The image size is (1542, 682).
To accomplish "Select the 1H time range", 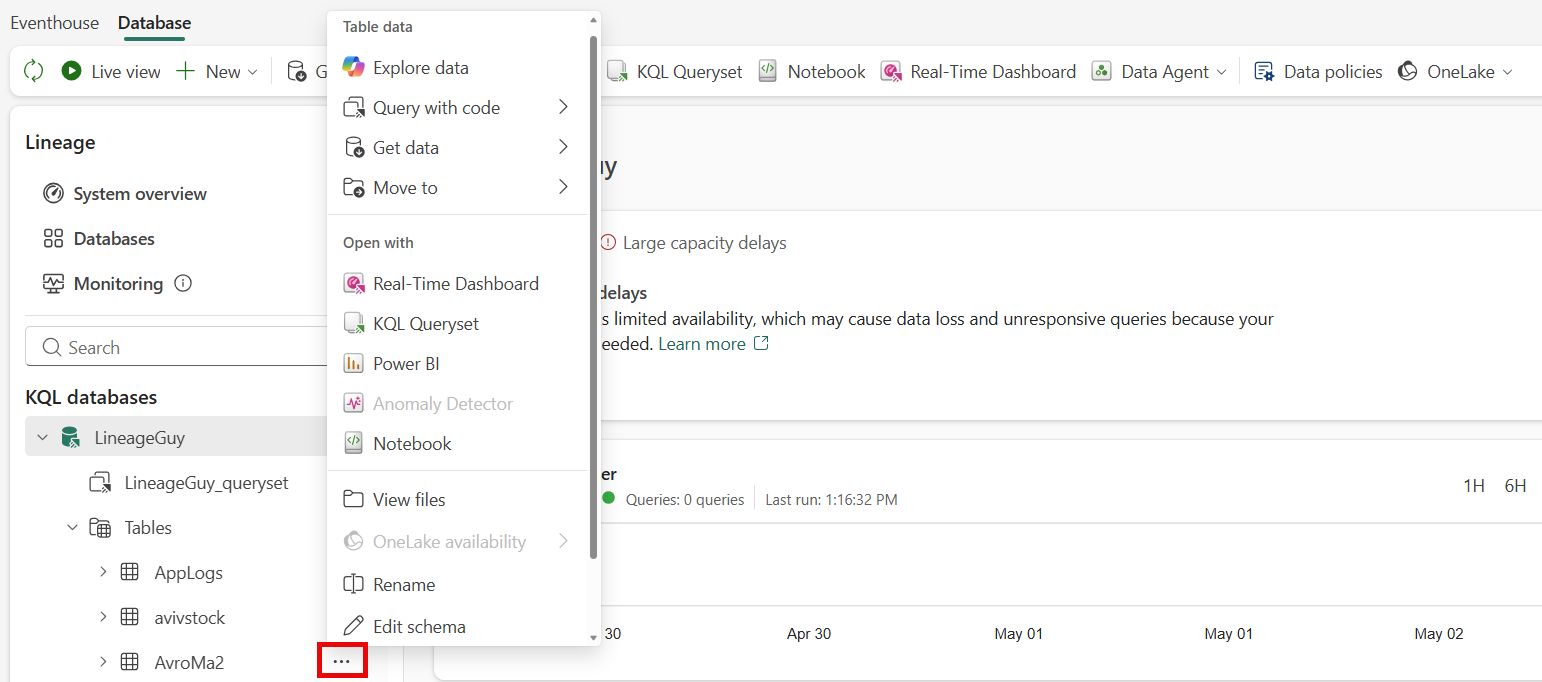I will (1474, 486).
